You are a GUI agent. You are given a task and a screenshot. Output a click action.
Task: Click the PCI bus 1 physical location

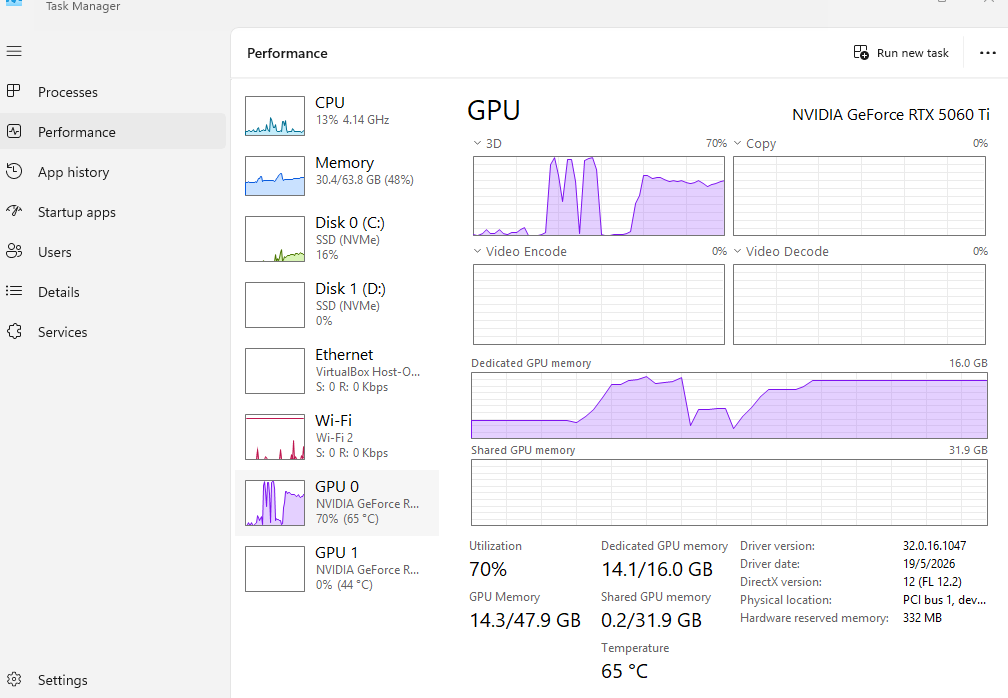point(944,600)
